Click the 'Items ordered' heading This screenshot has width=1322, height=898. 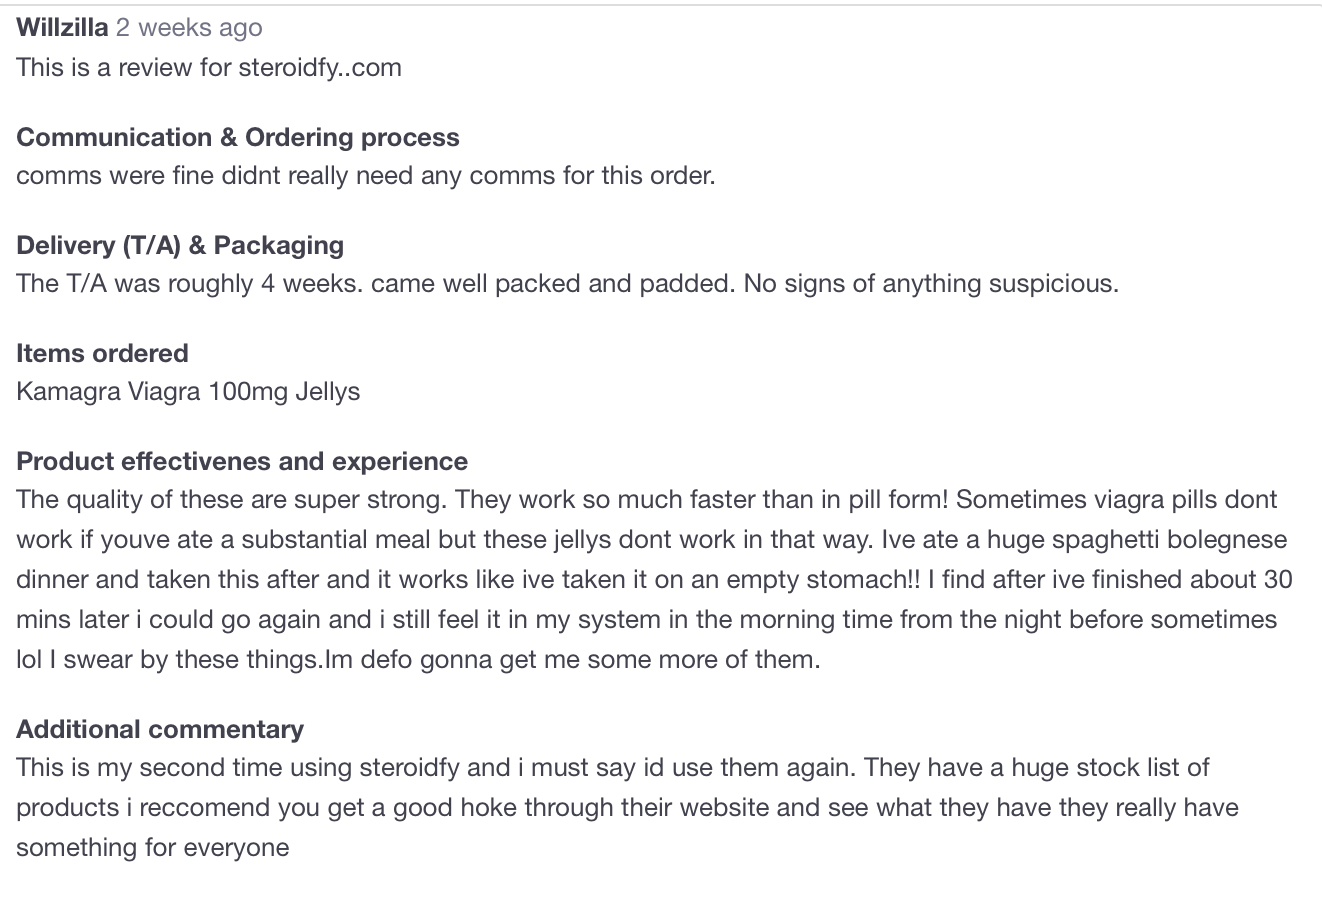pyautogui.click(x=102, y=353)
